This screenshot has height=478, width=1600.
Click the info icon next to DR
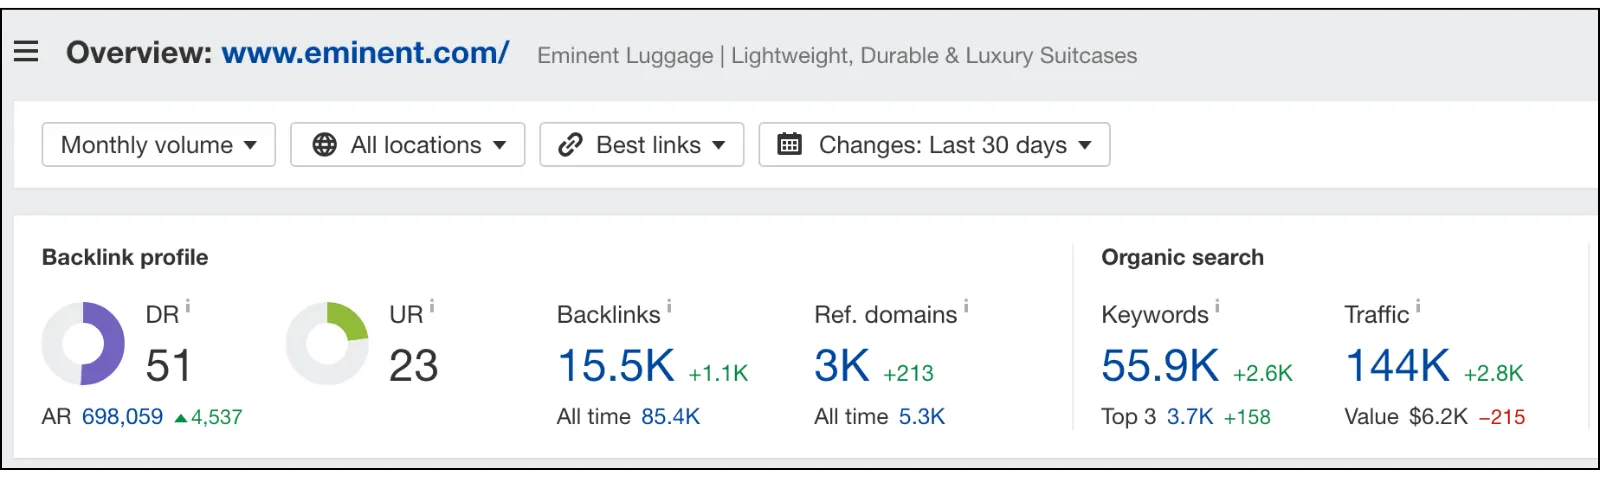(188, 307)
